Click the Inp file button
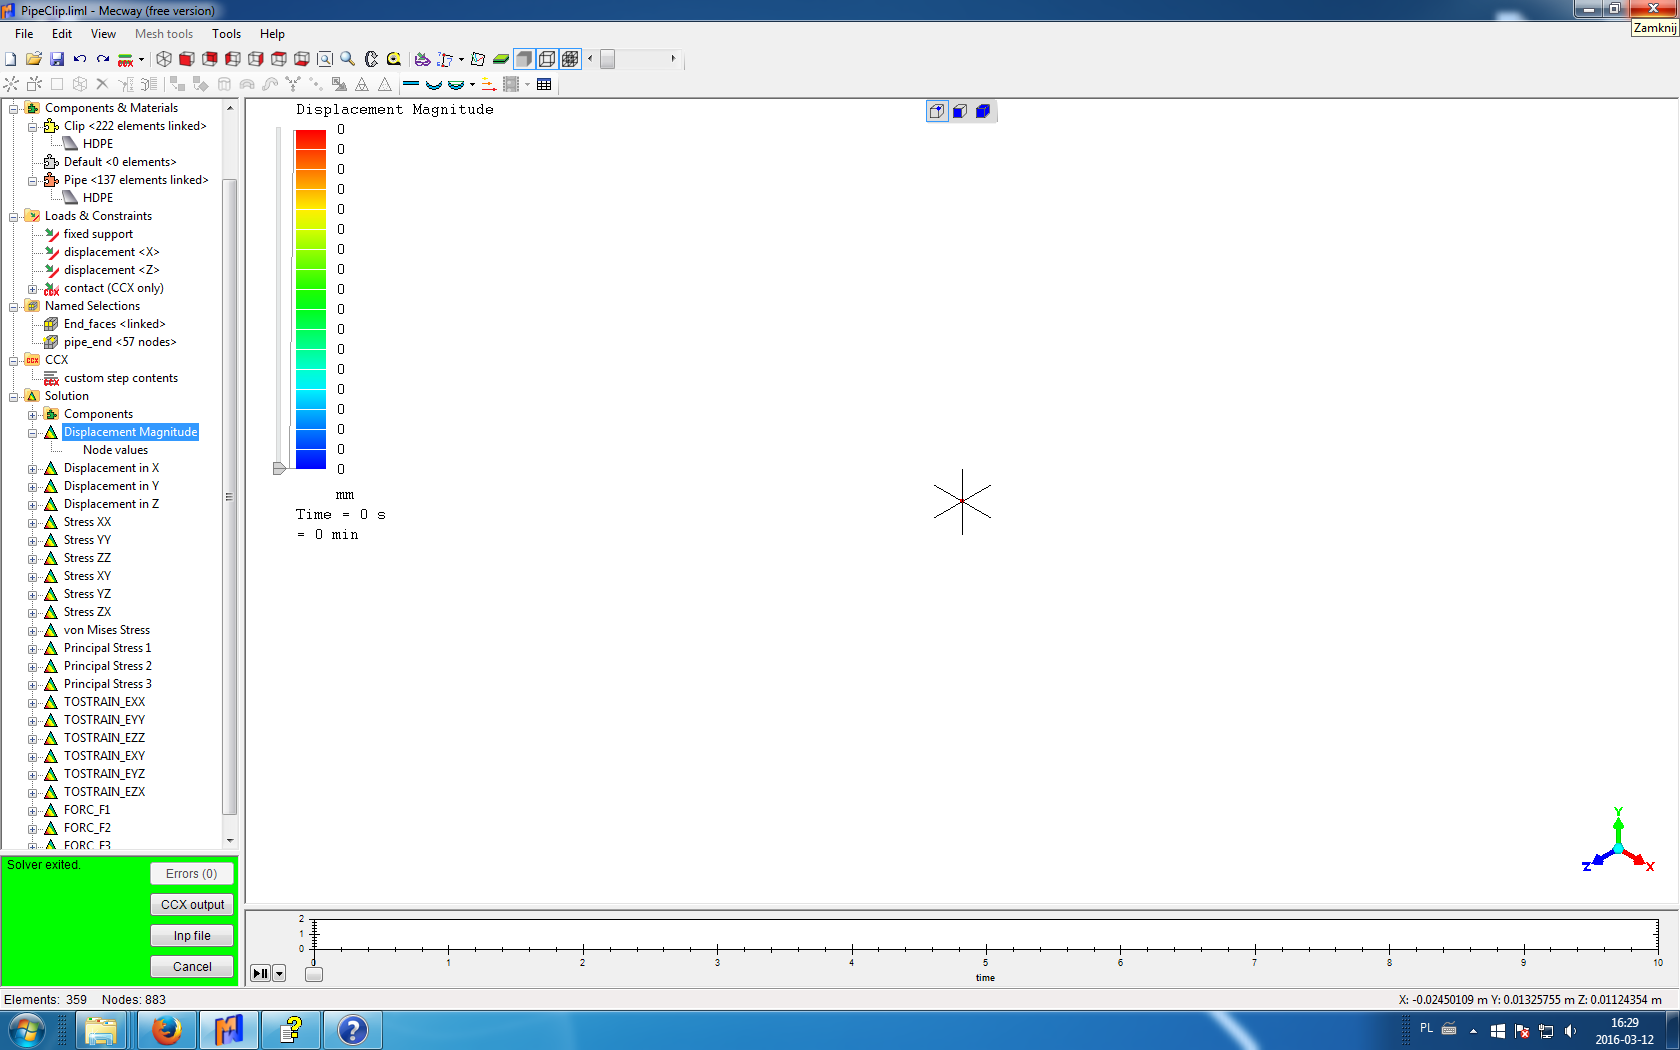Screen dimensions: 1680x1050 click(x=192, y=936)
